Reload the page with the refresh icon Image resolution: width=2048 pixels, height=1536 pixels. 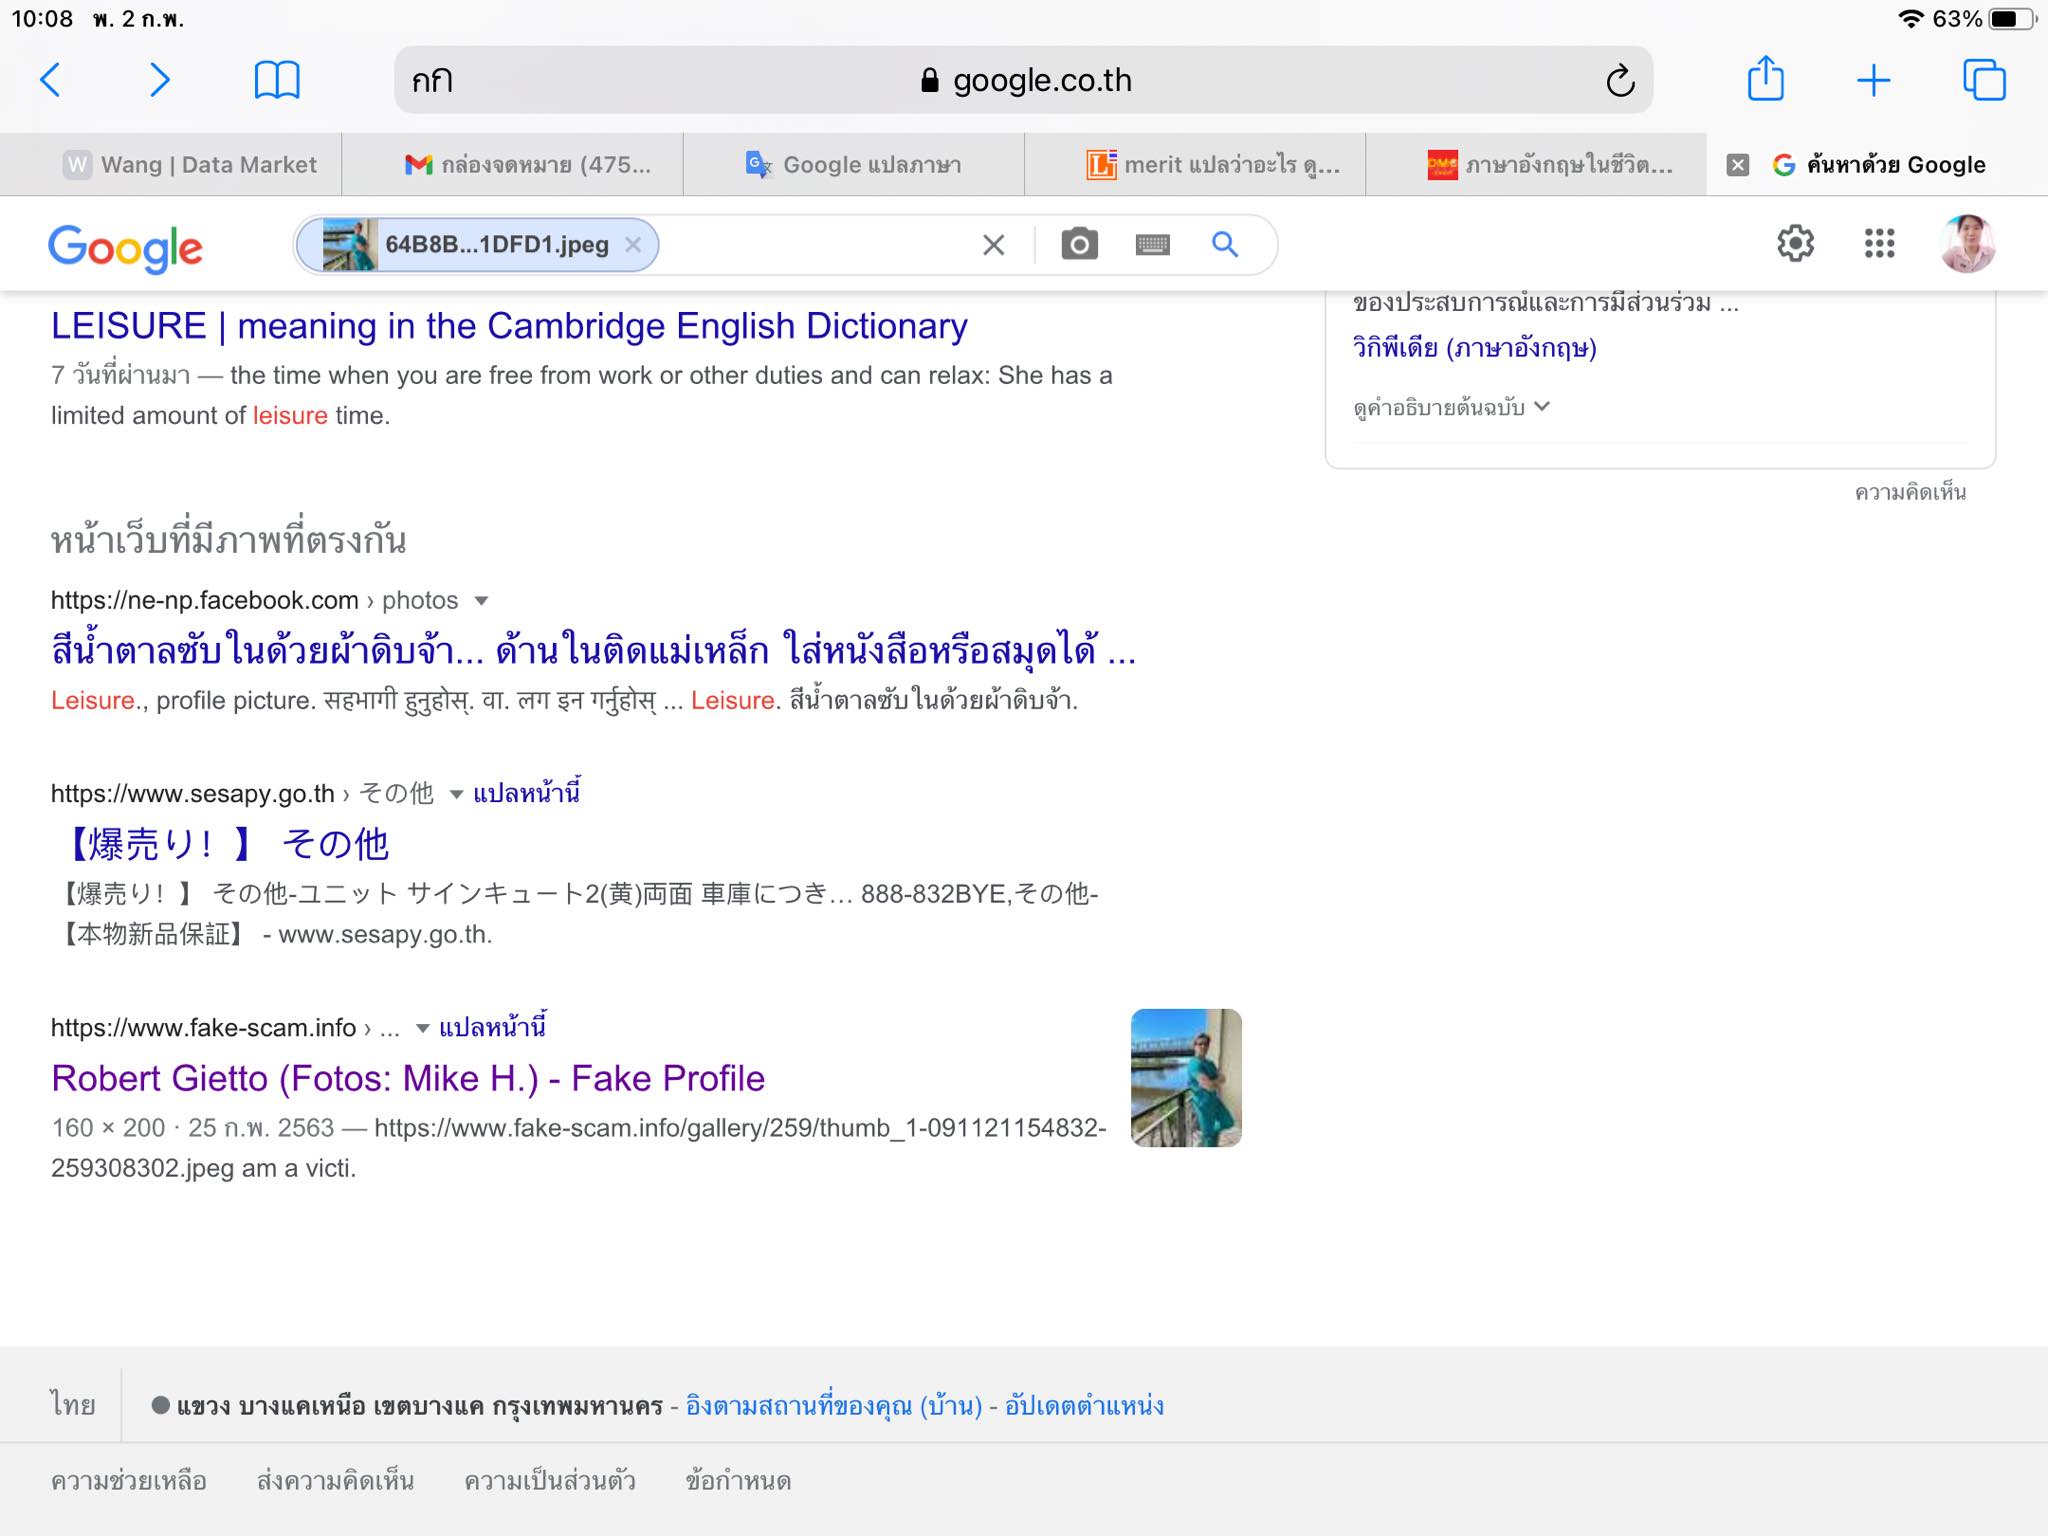pyautogui.click(x=1620, y=80)
